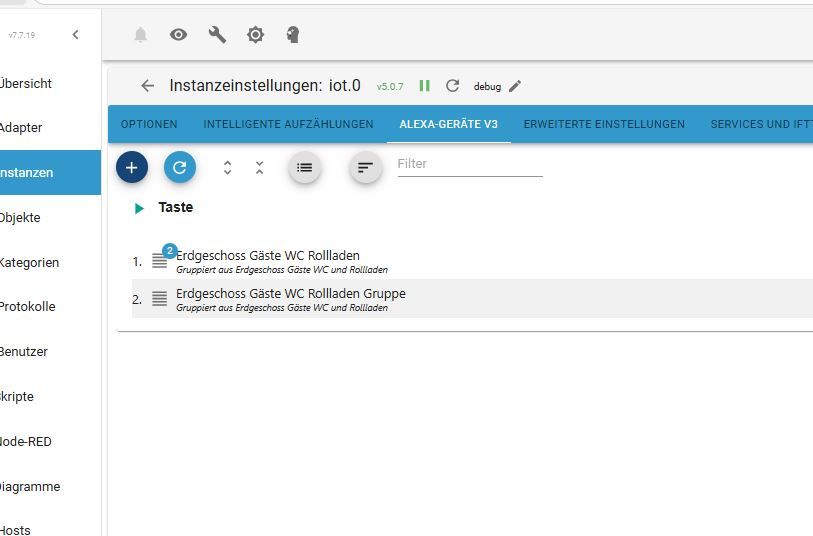Select Erdgeschoss Gäste WC Rollladen row

coord(472,261)
